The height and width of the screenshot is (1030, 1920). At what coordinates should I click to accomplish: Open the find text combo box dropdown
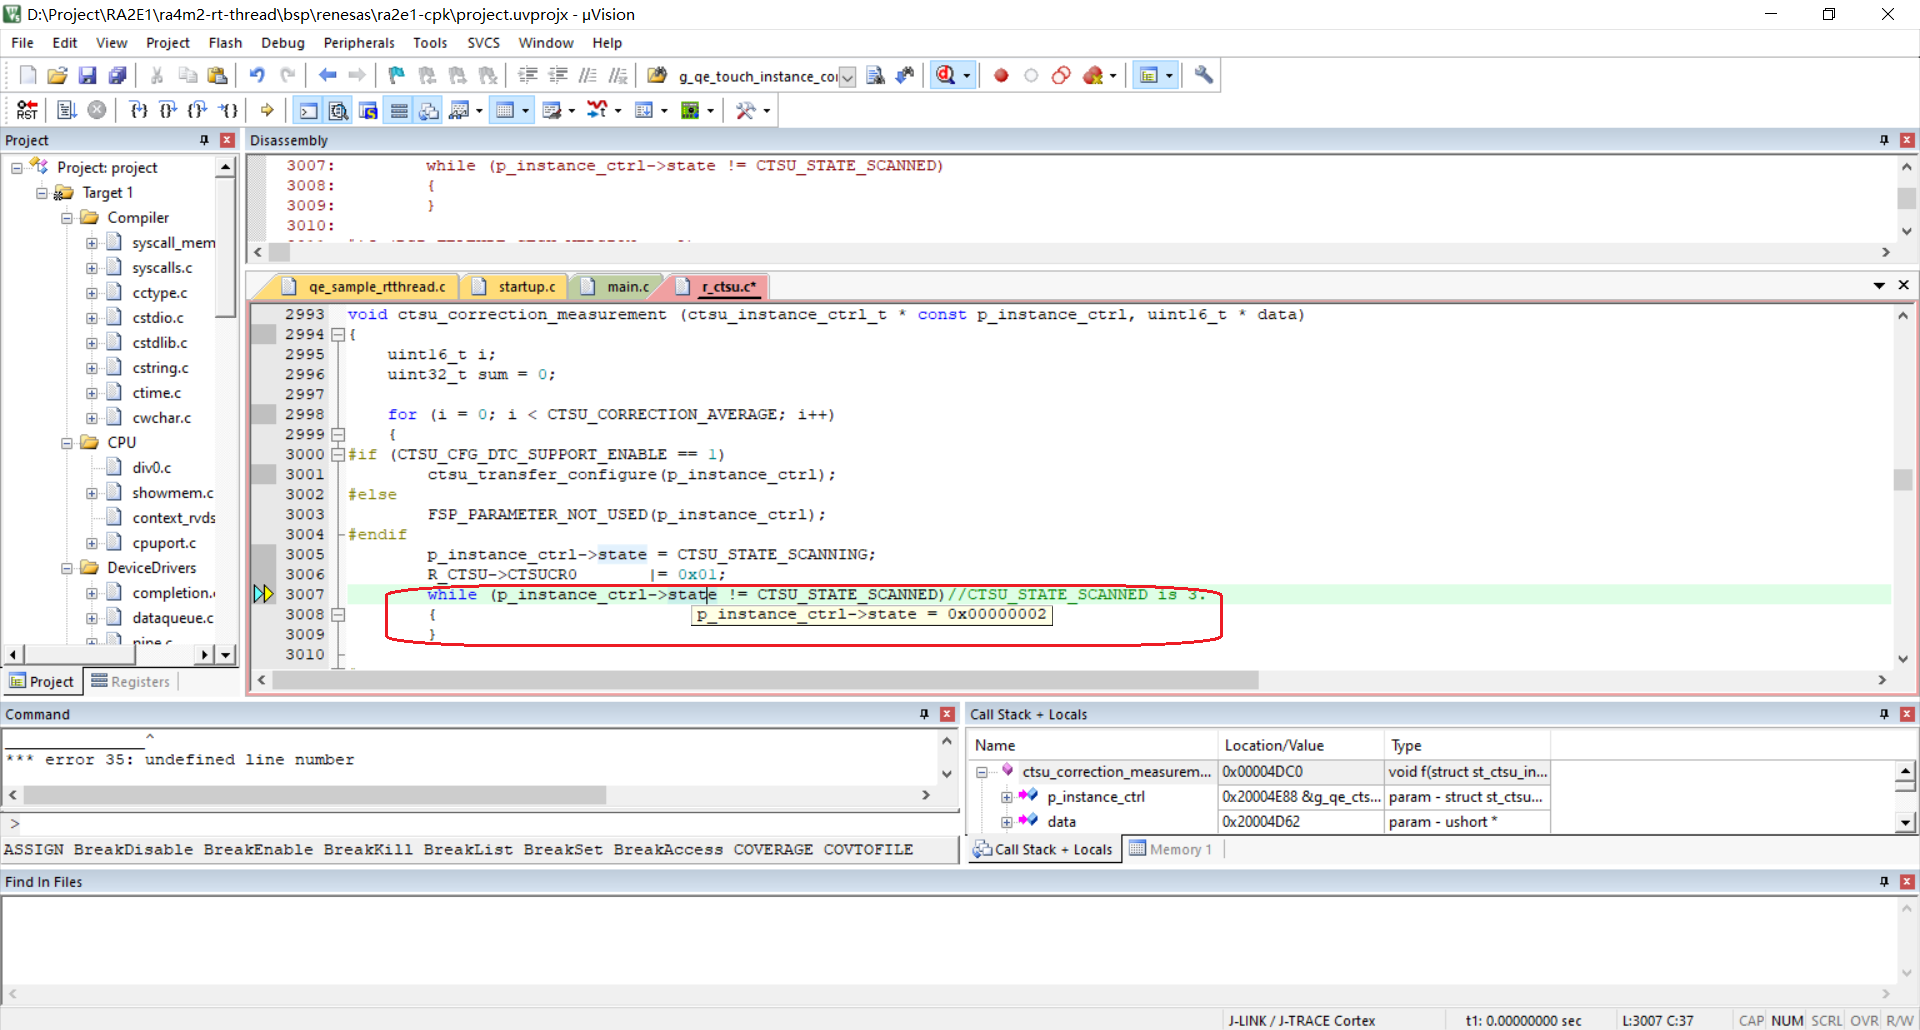[848, 77]
